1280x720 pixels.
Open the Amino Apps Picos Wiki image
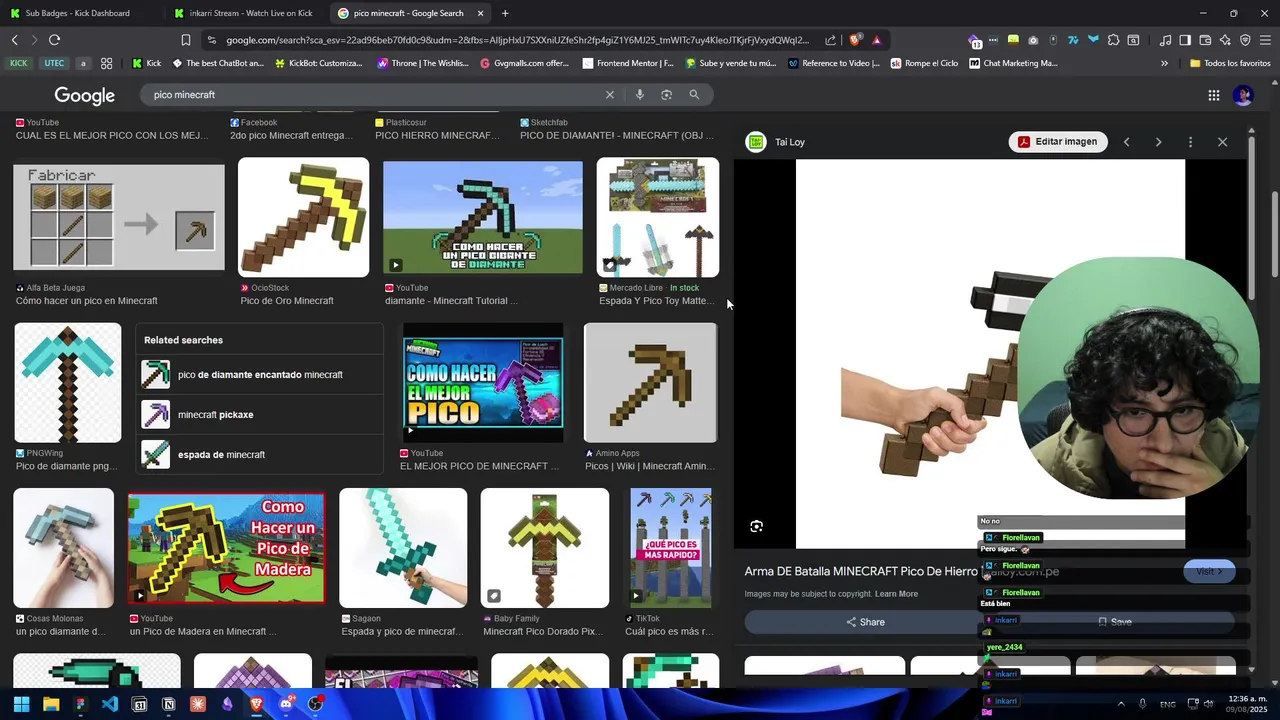pos(650,382)
